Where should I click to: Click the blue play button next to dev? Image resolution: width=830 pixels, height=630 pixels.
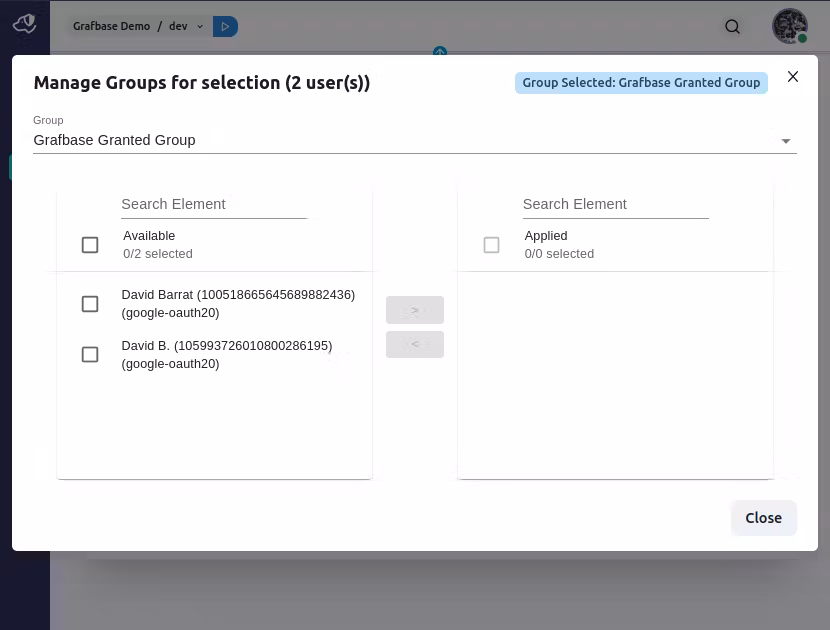click(x=225, y=26)
